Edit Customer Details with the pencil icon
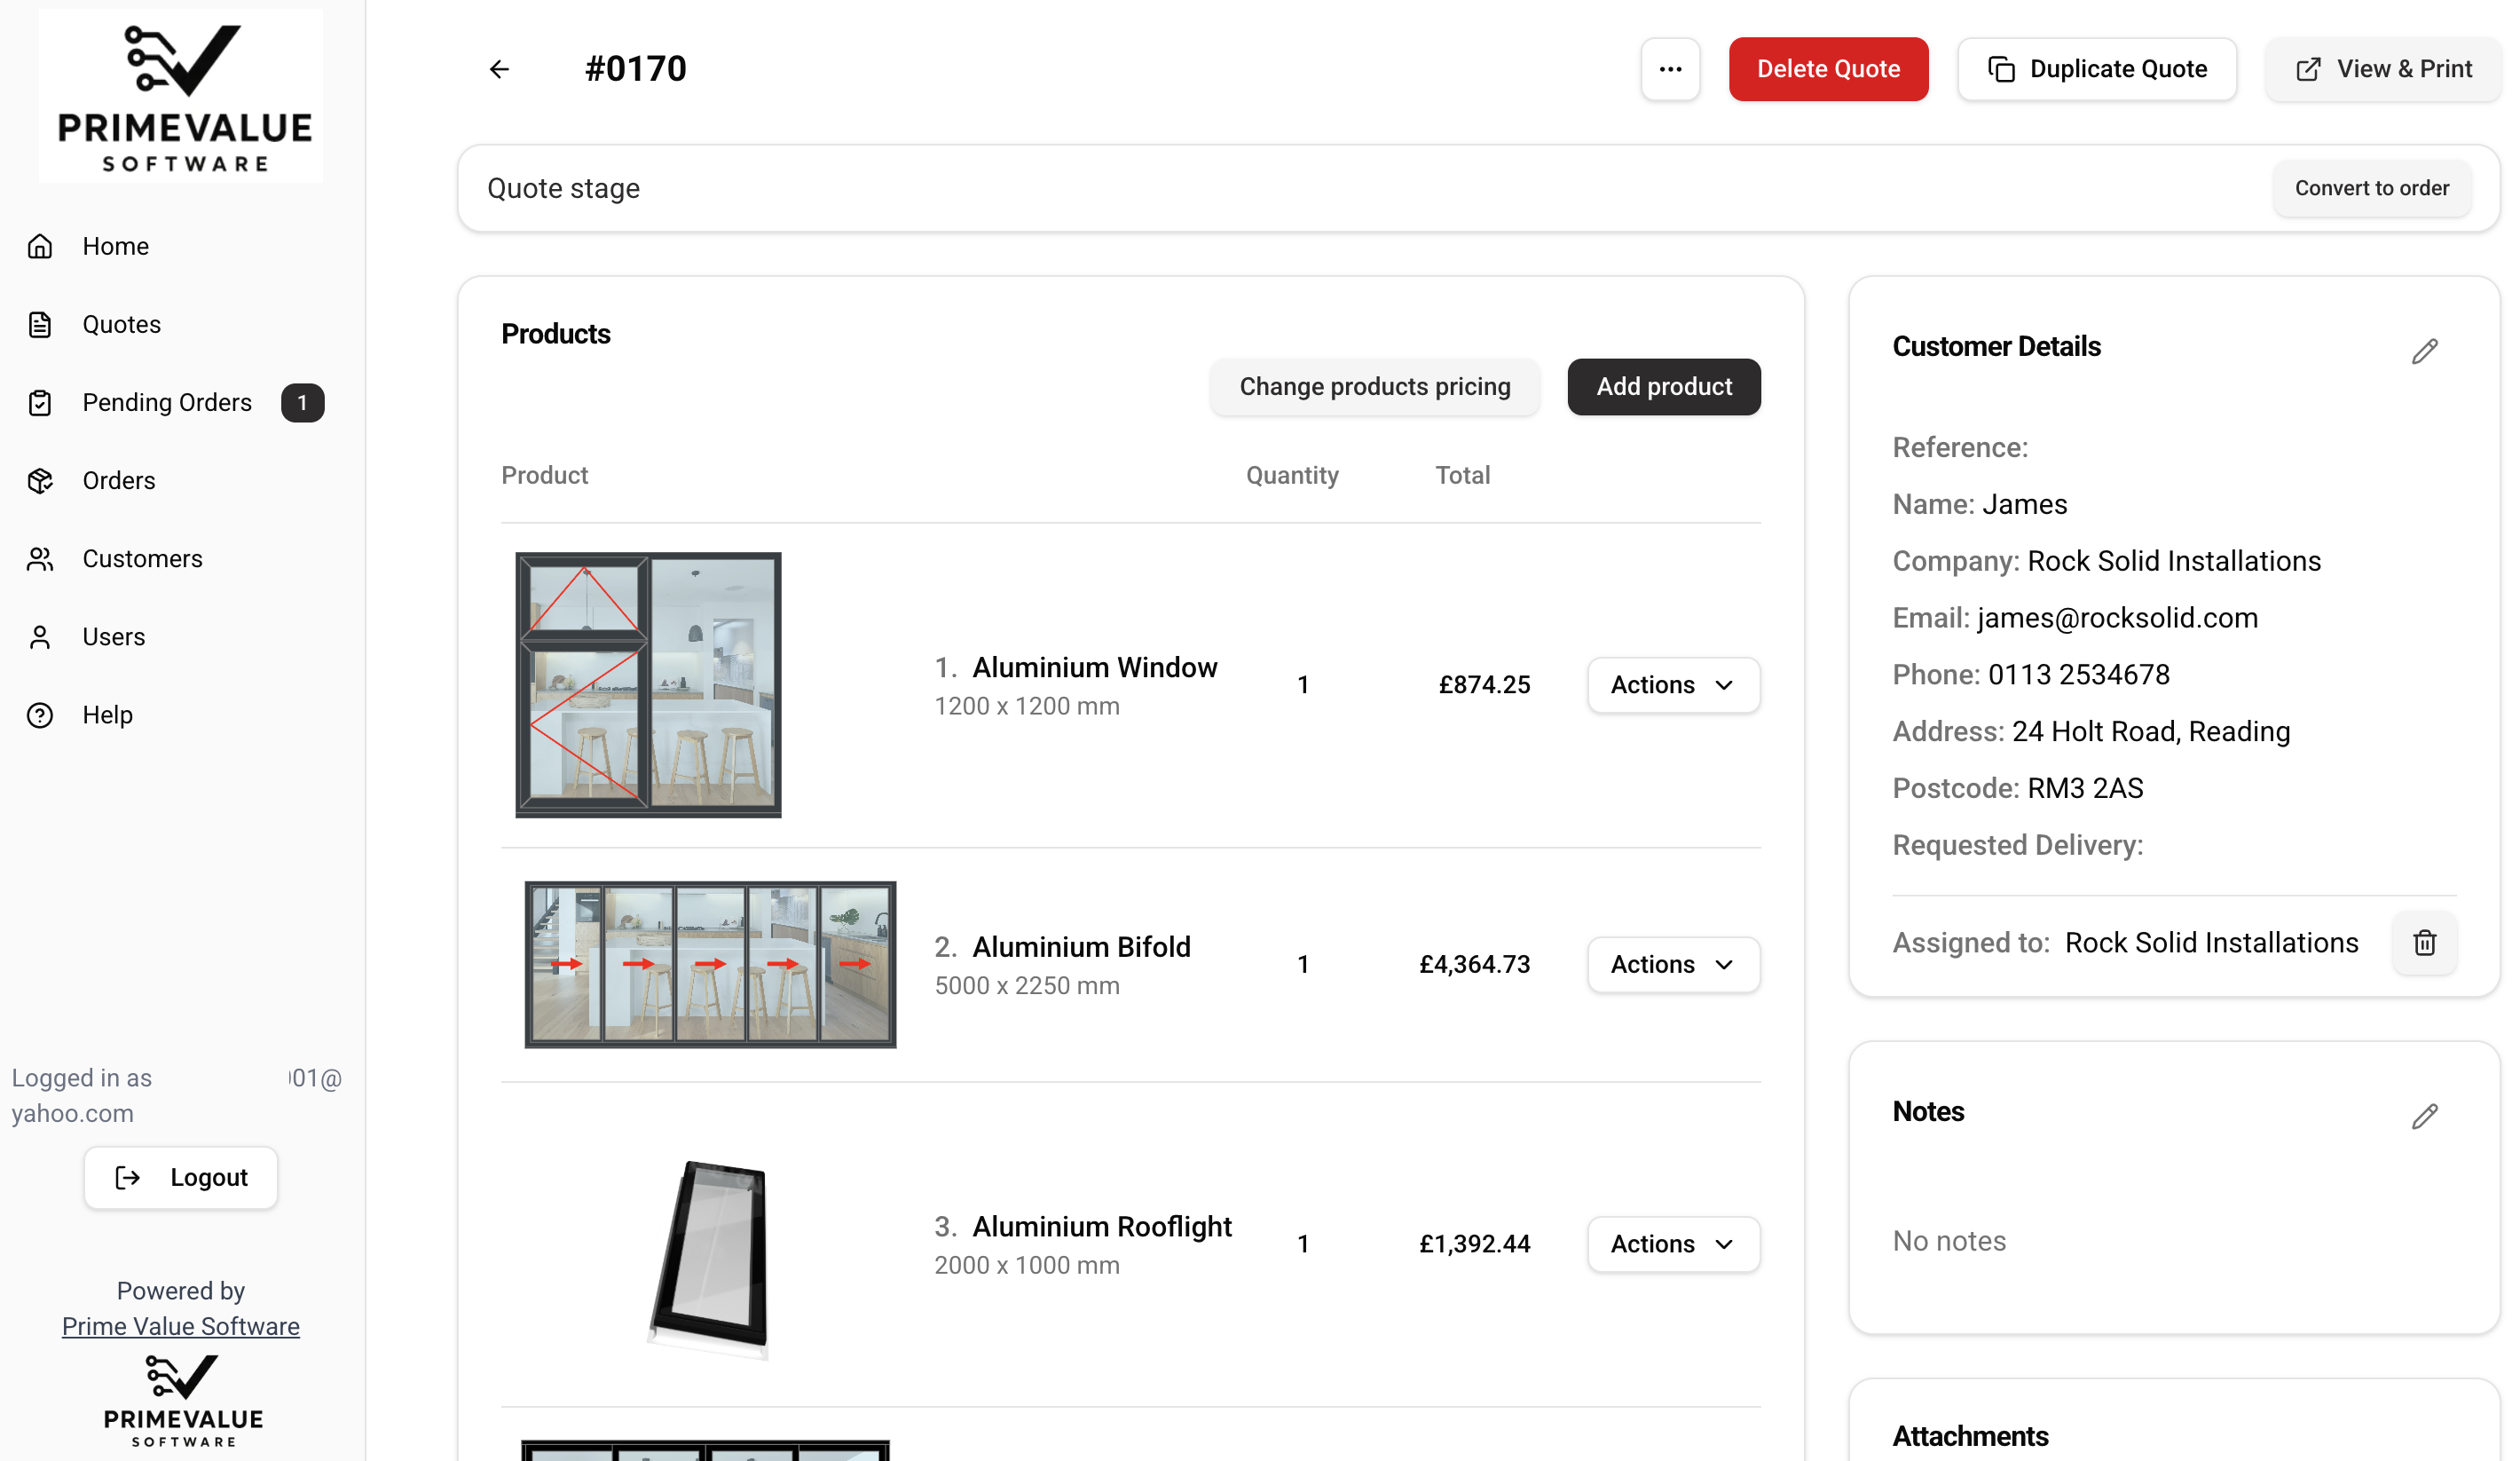 tap(2424, 352)
